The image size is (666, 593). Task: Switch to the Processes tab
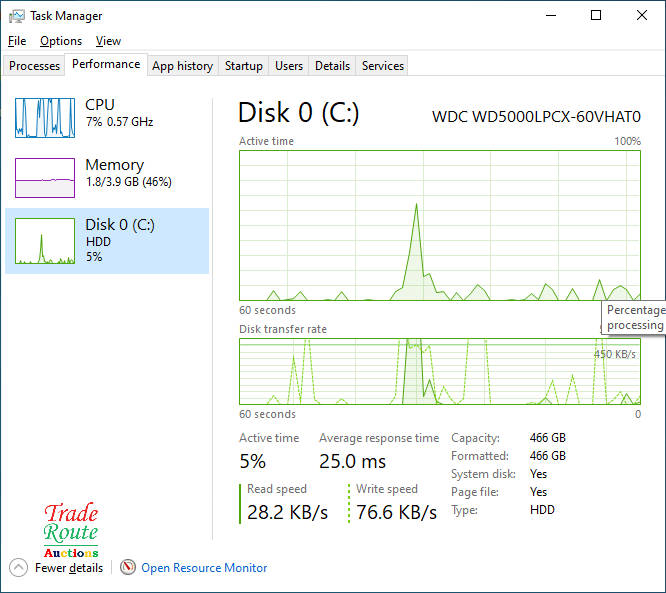(x=35, y=66)
